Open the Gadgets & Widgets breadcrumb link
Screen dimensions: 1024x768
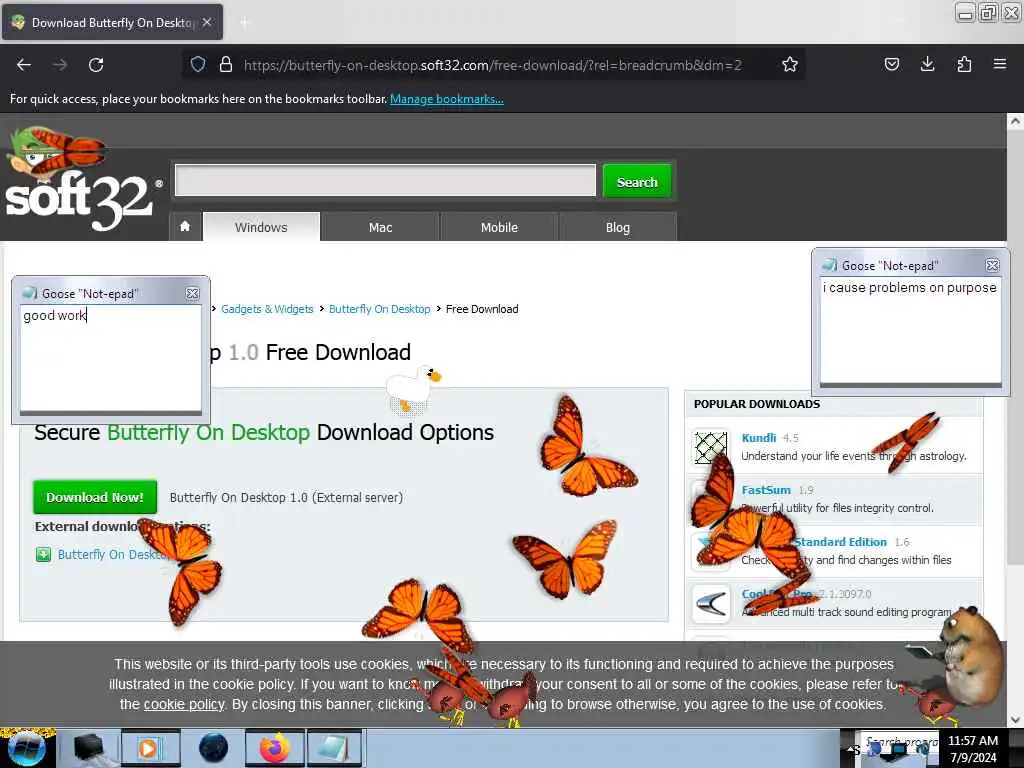pos(267,309)
